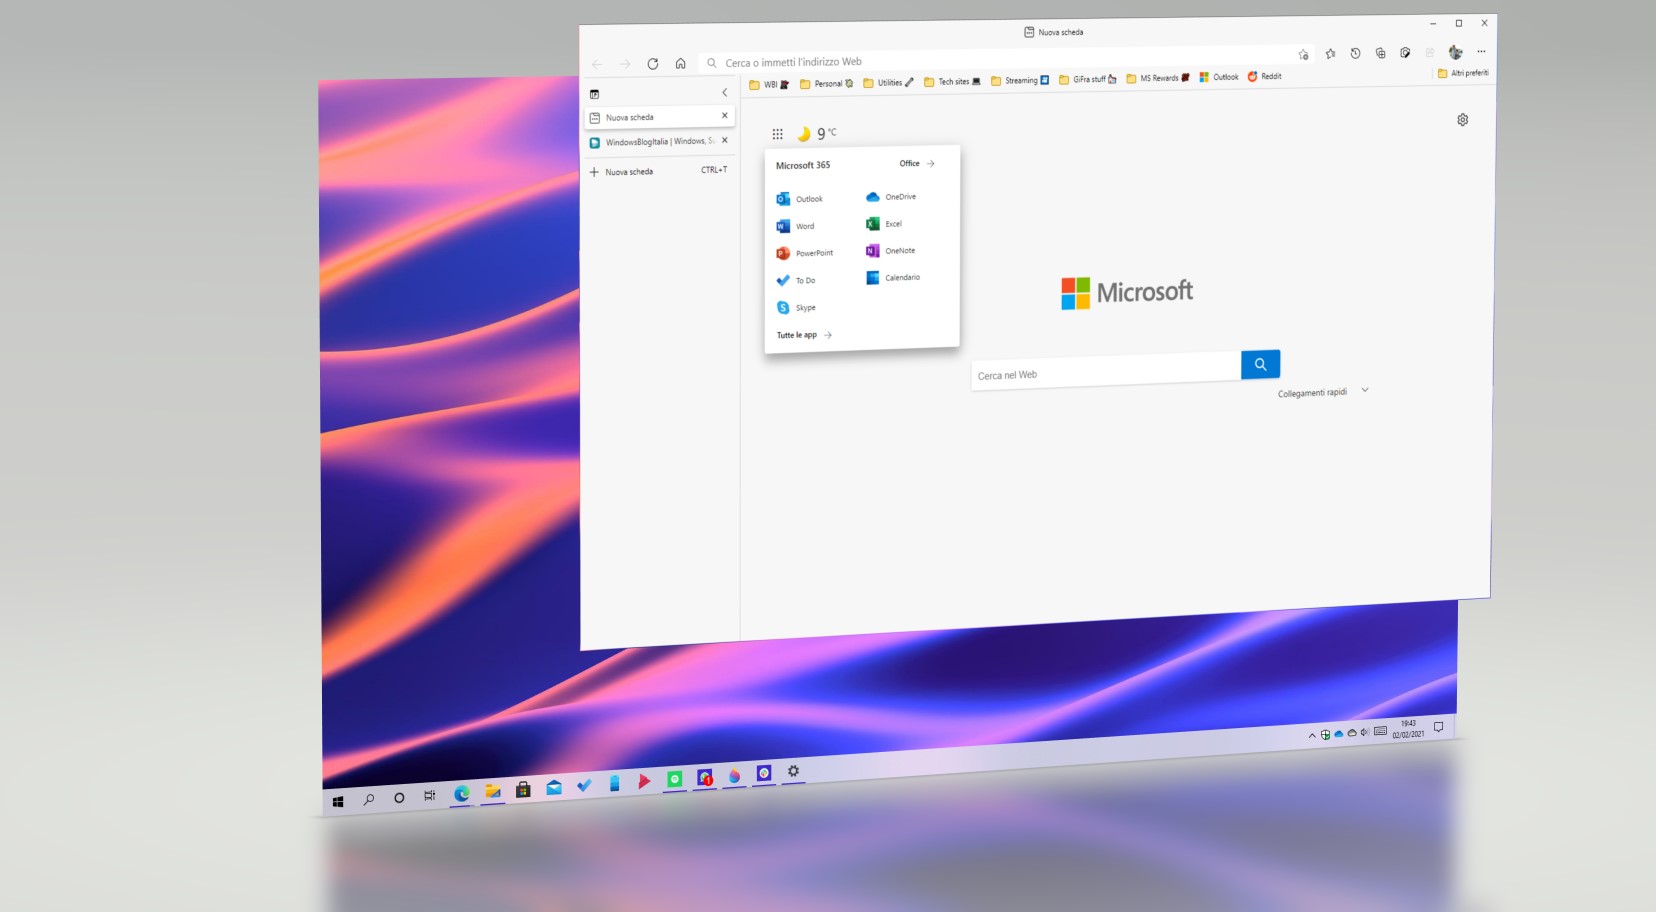
Task: Open the GiFra stuff bookmarks folder
Action: tap(1088, 79)
